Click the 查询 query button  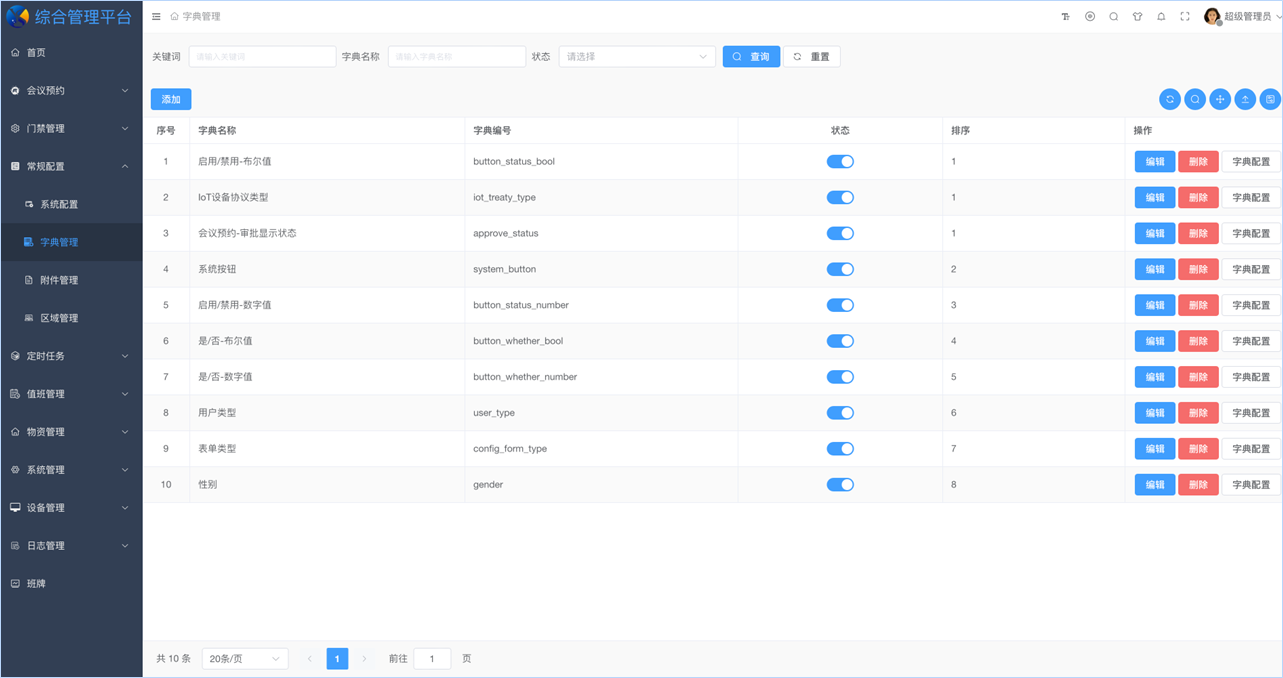(751, 56)
